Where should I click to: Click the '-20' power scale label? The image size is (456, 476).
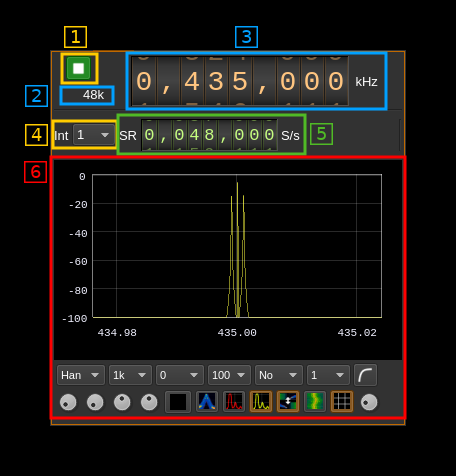(78, 205)
